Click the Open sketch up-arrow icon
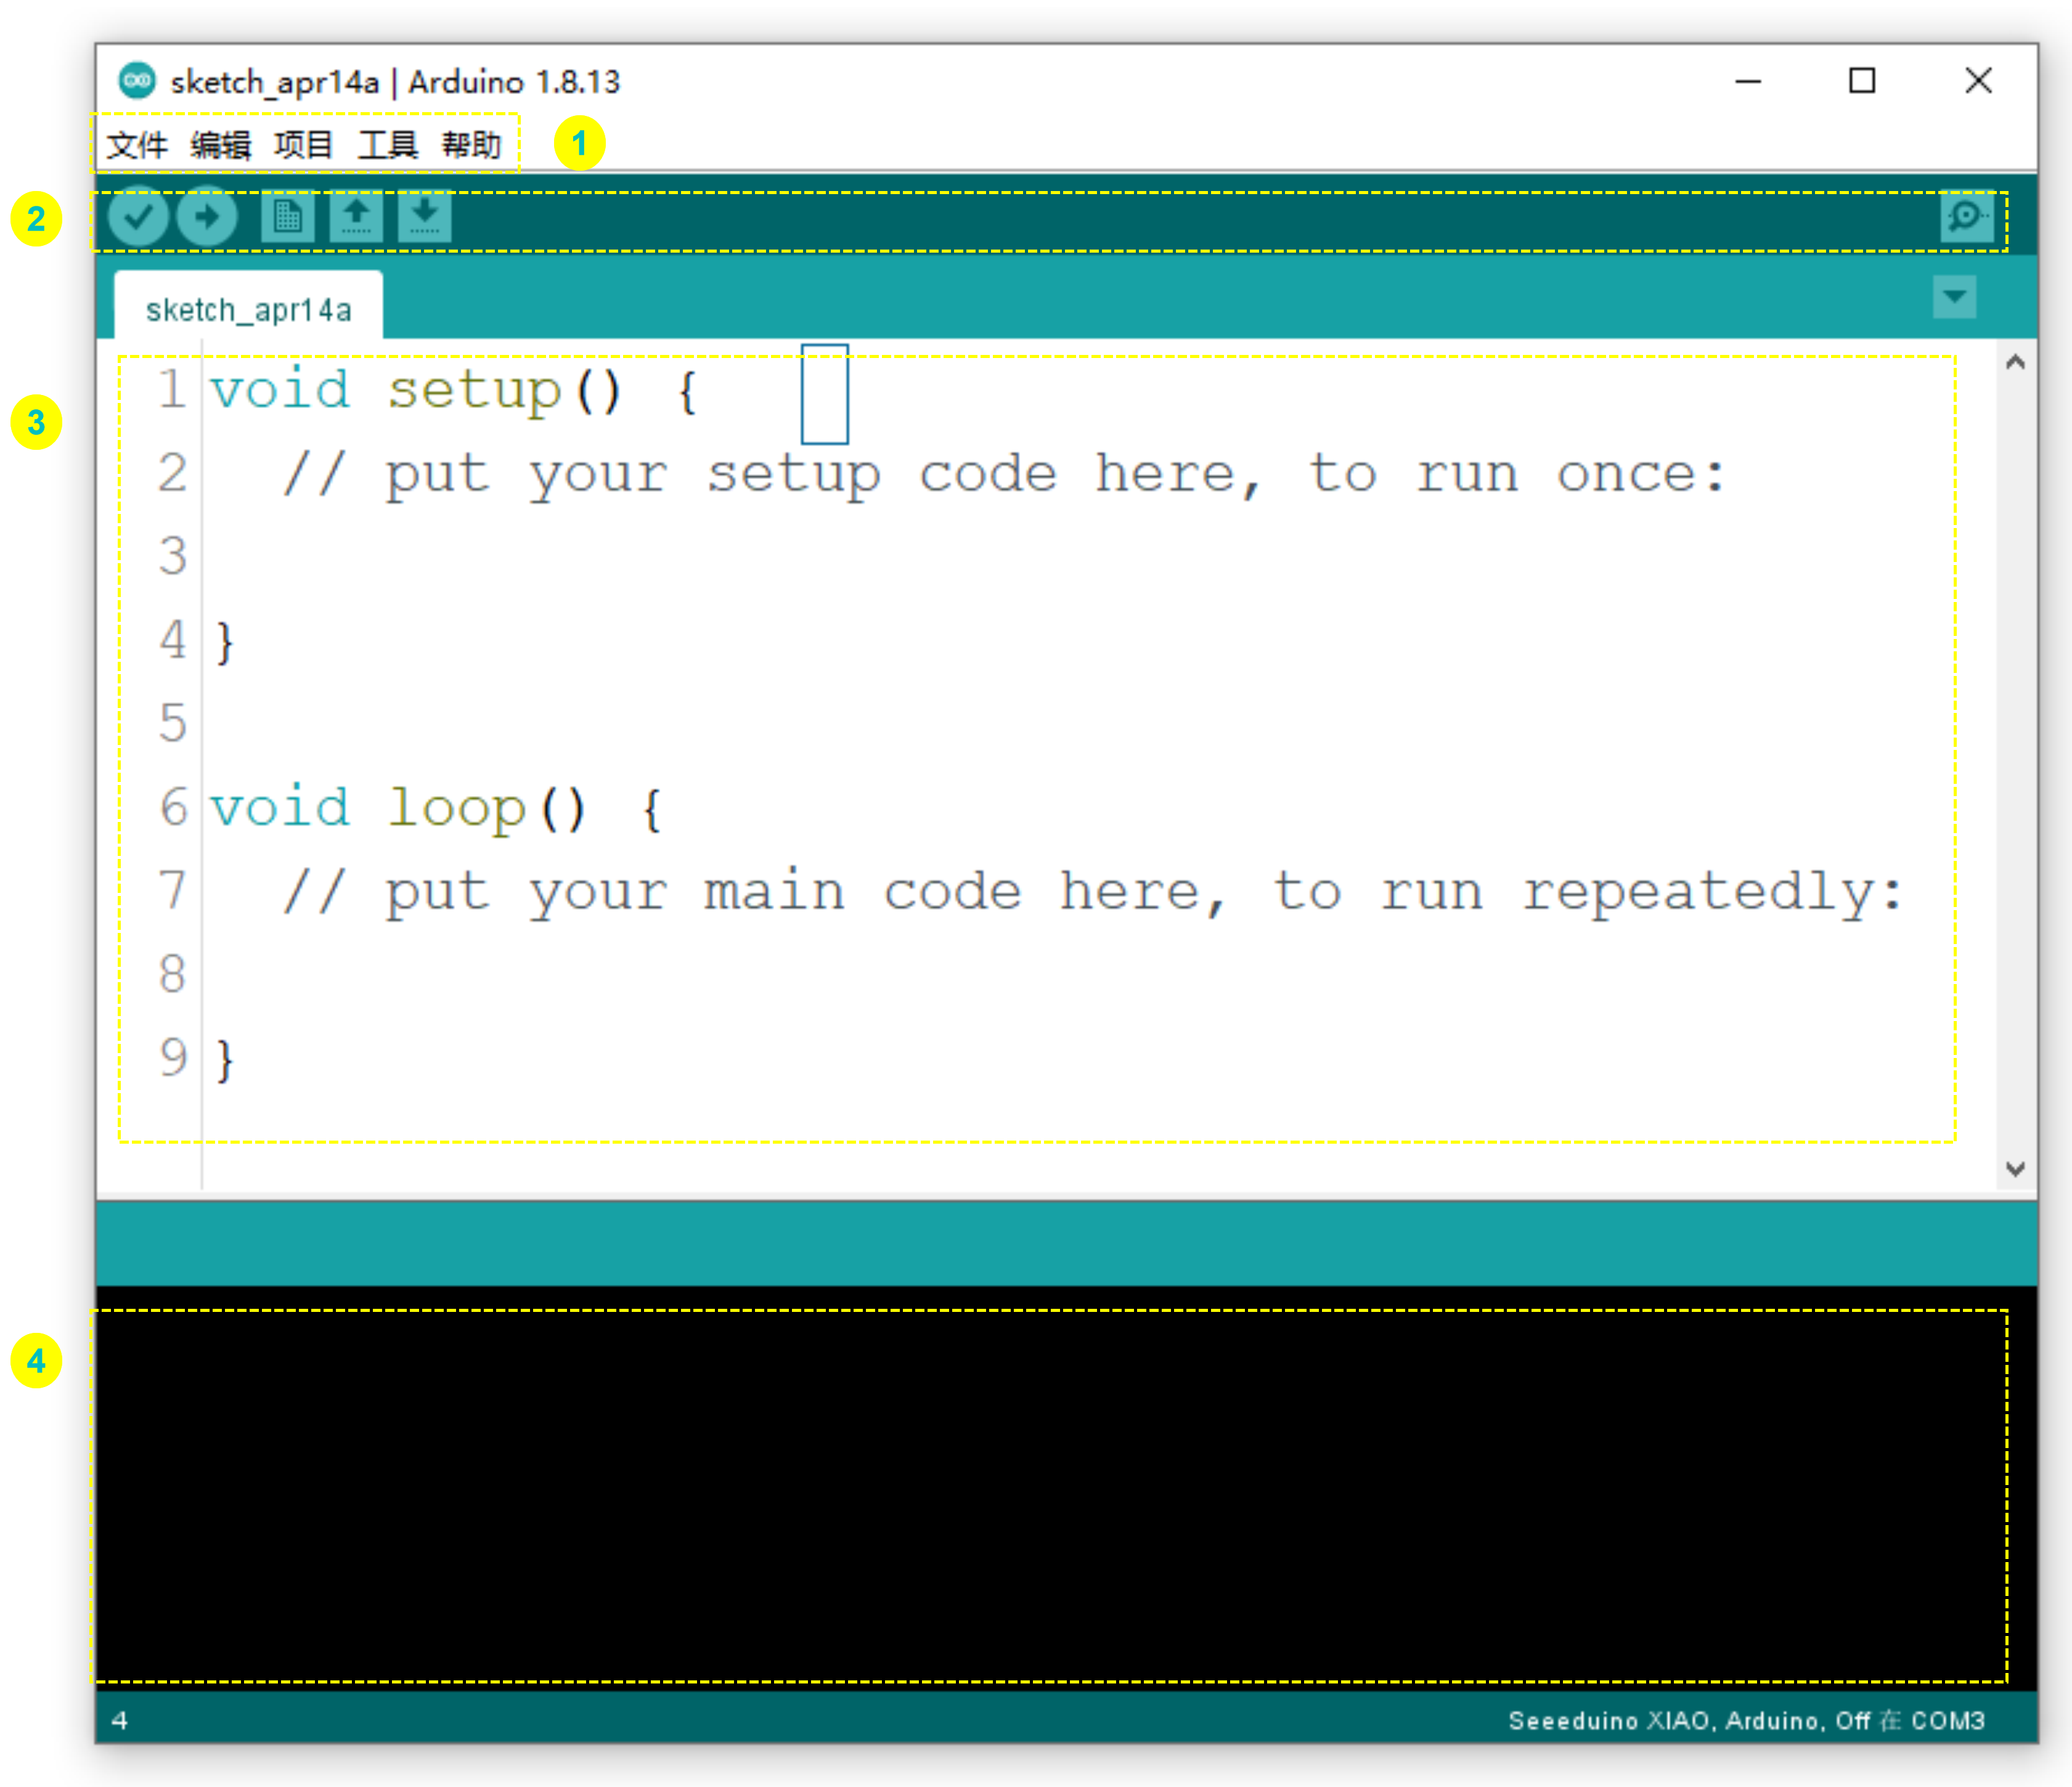The height and width of the screenshot is (1787, 2072). 356,216
